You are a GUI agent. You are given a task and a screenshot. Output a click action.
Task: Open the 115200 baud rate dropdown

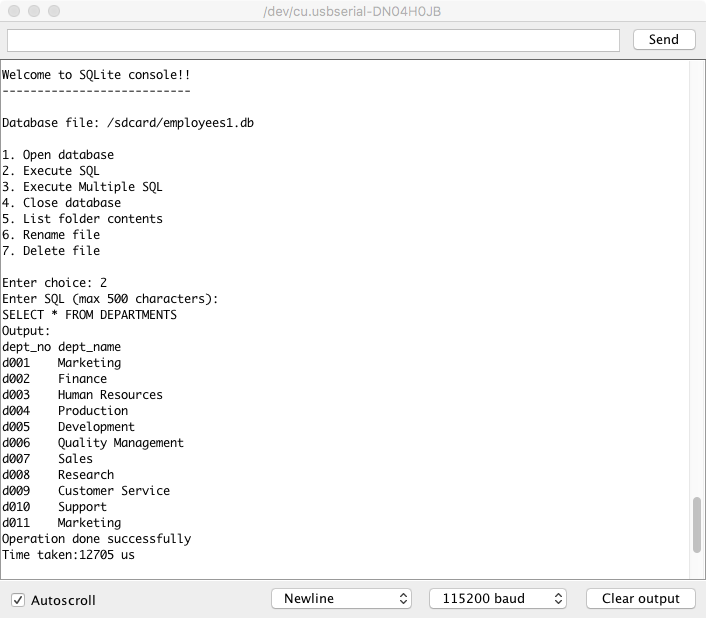[x=497, y=599]
